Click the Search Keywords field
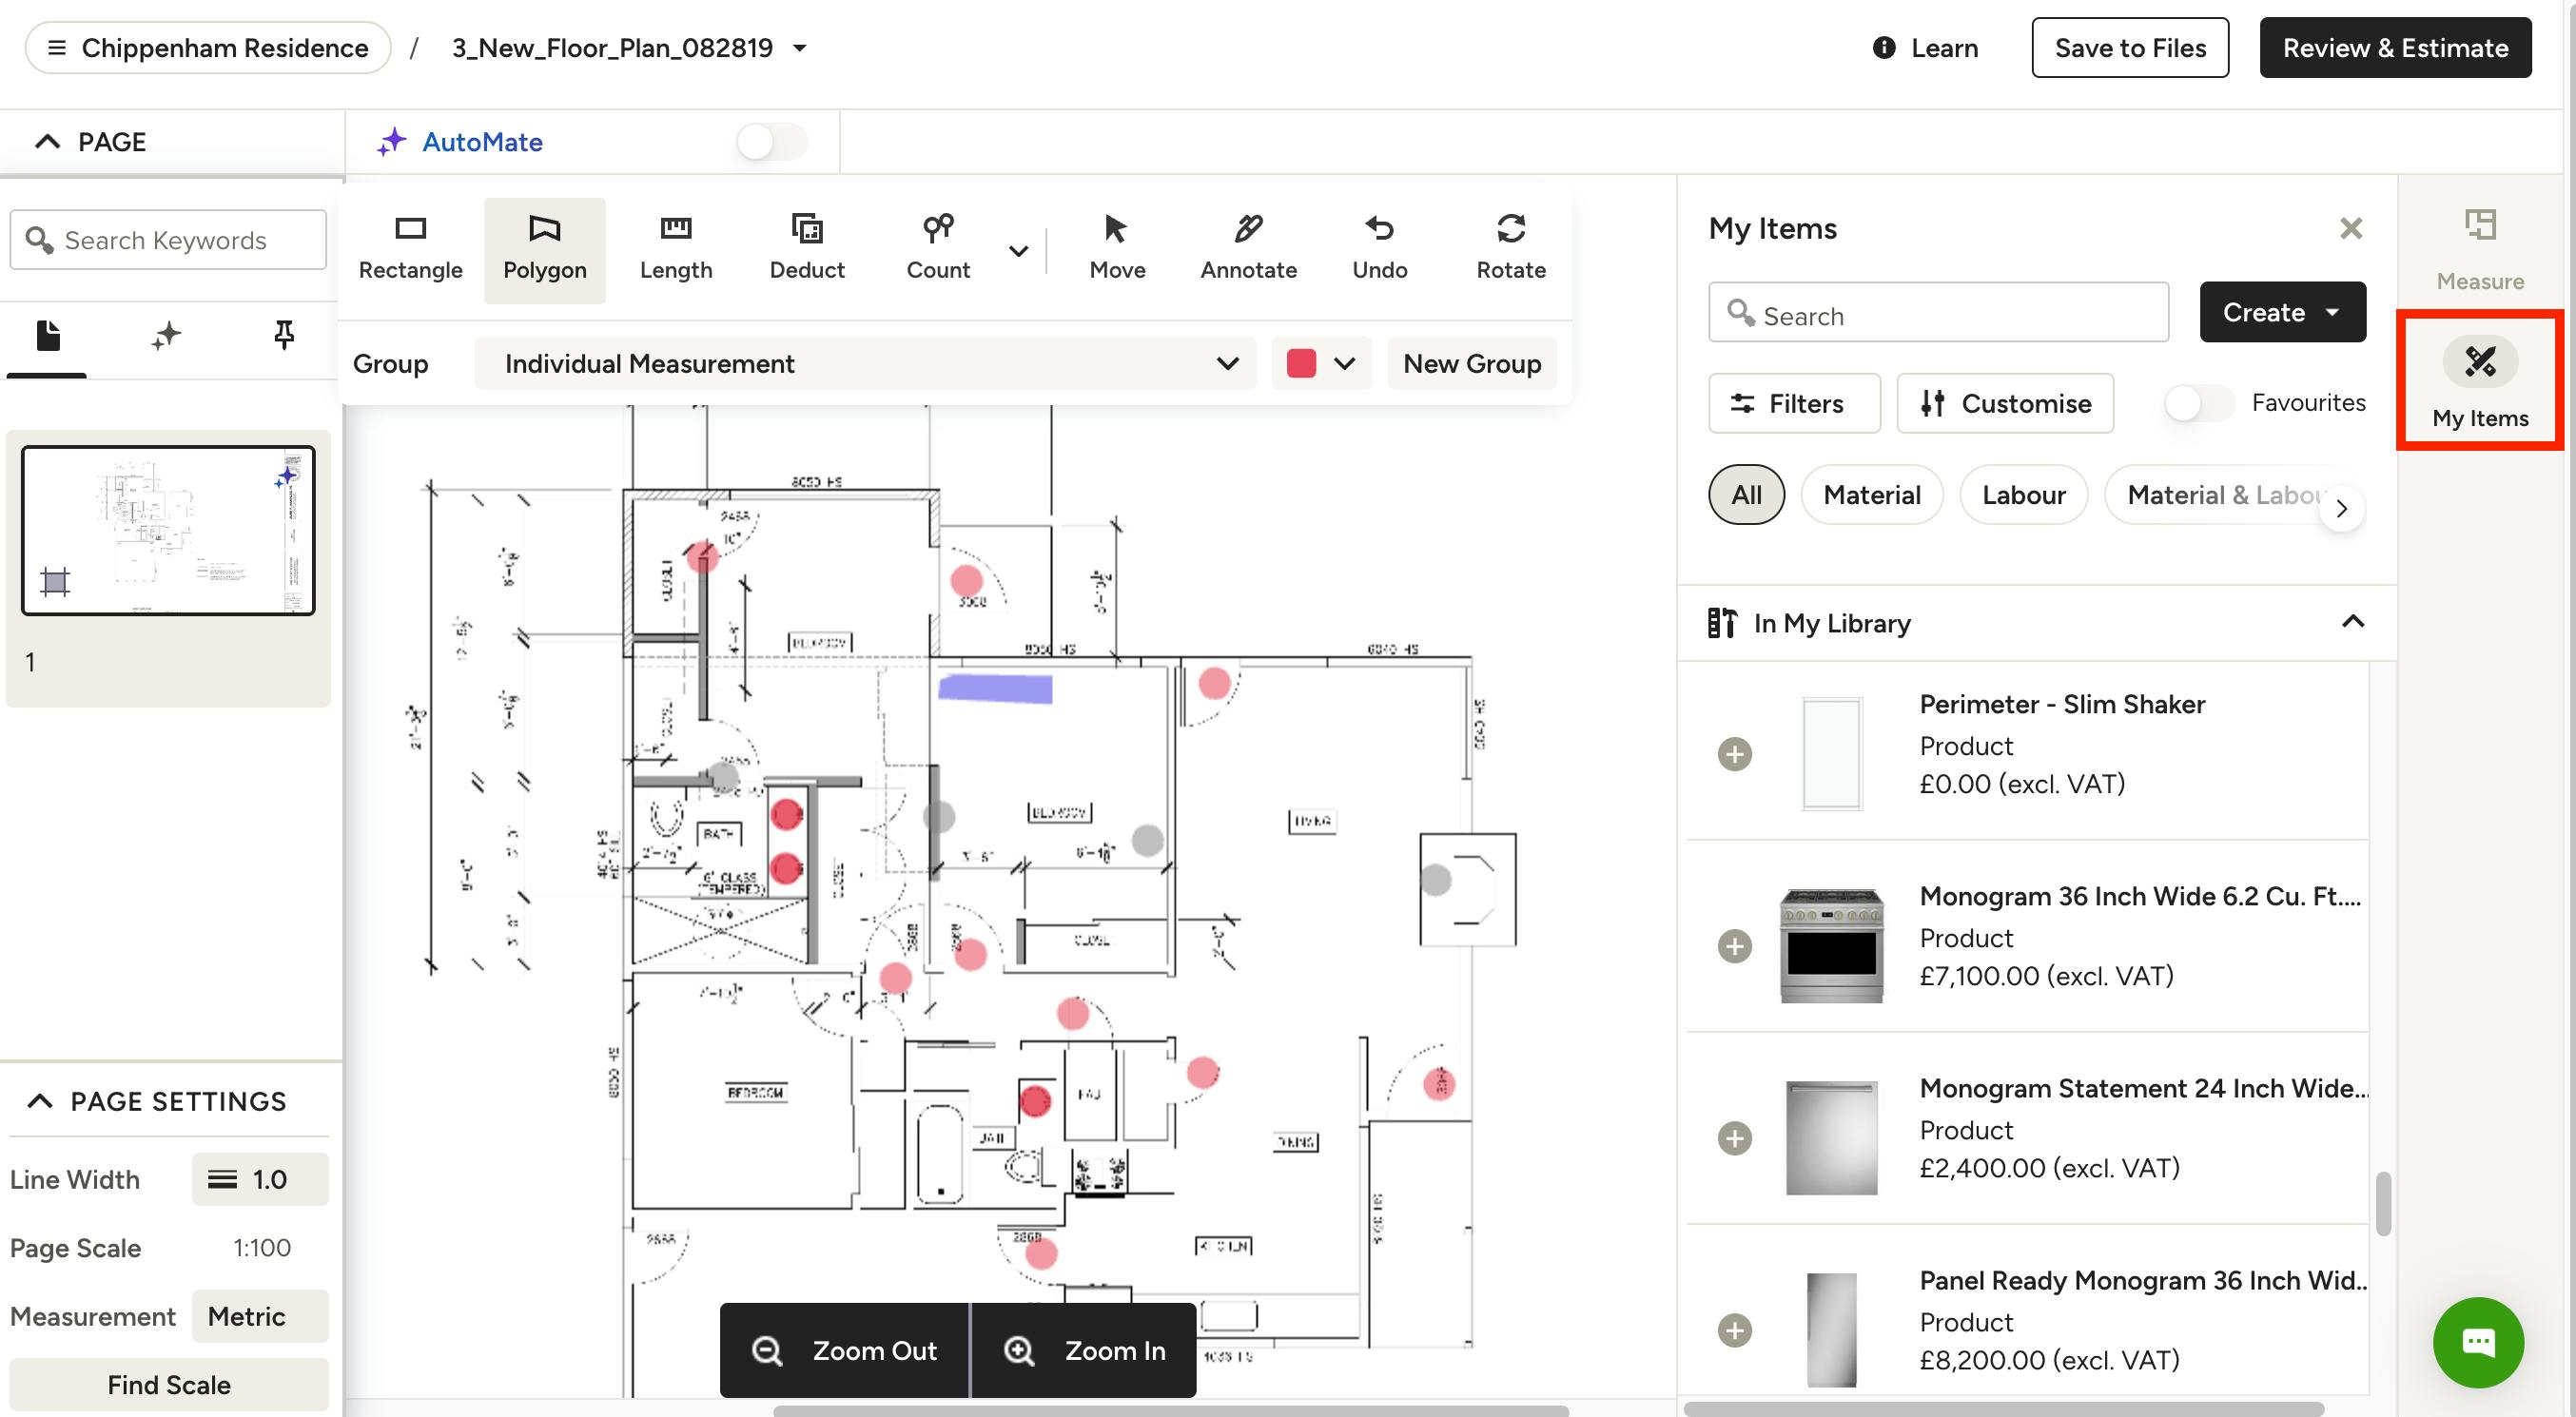This screenshot has height=1417, width=2576. click(168, 240)
